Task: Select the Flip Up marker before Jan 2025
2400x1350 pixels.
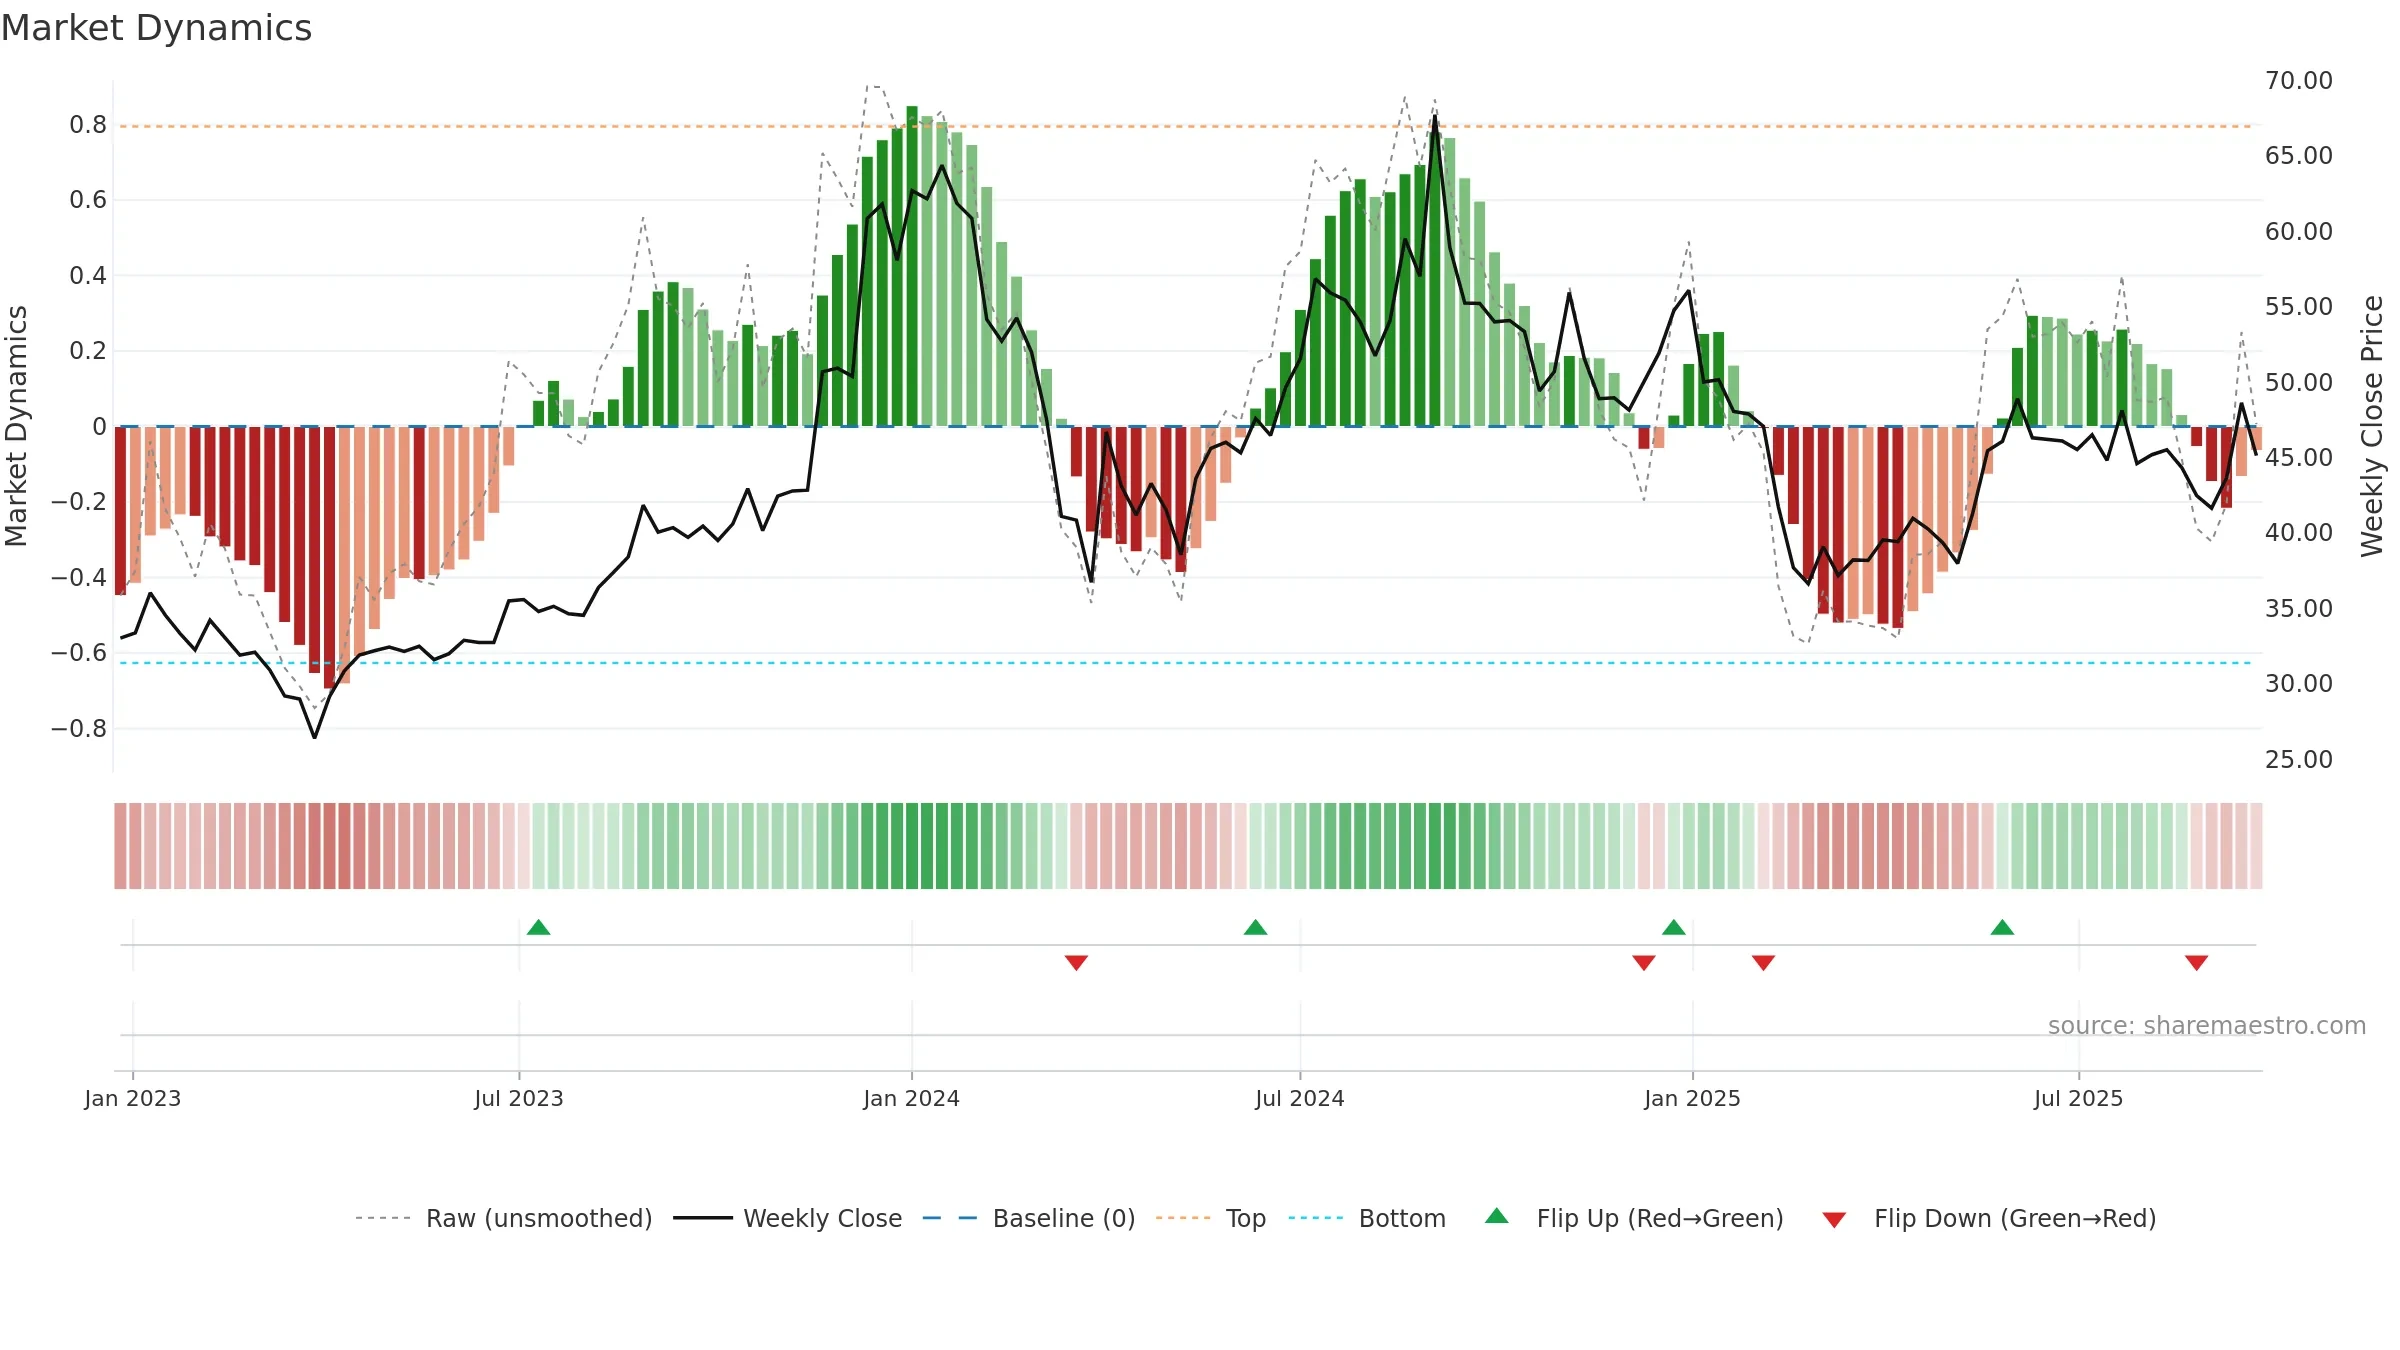Action: tap(1674, 927)
